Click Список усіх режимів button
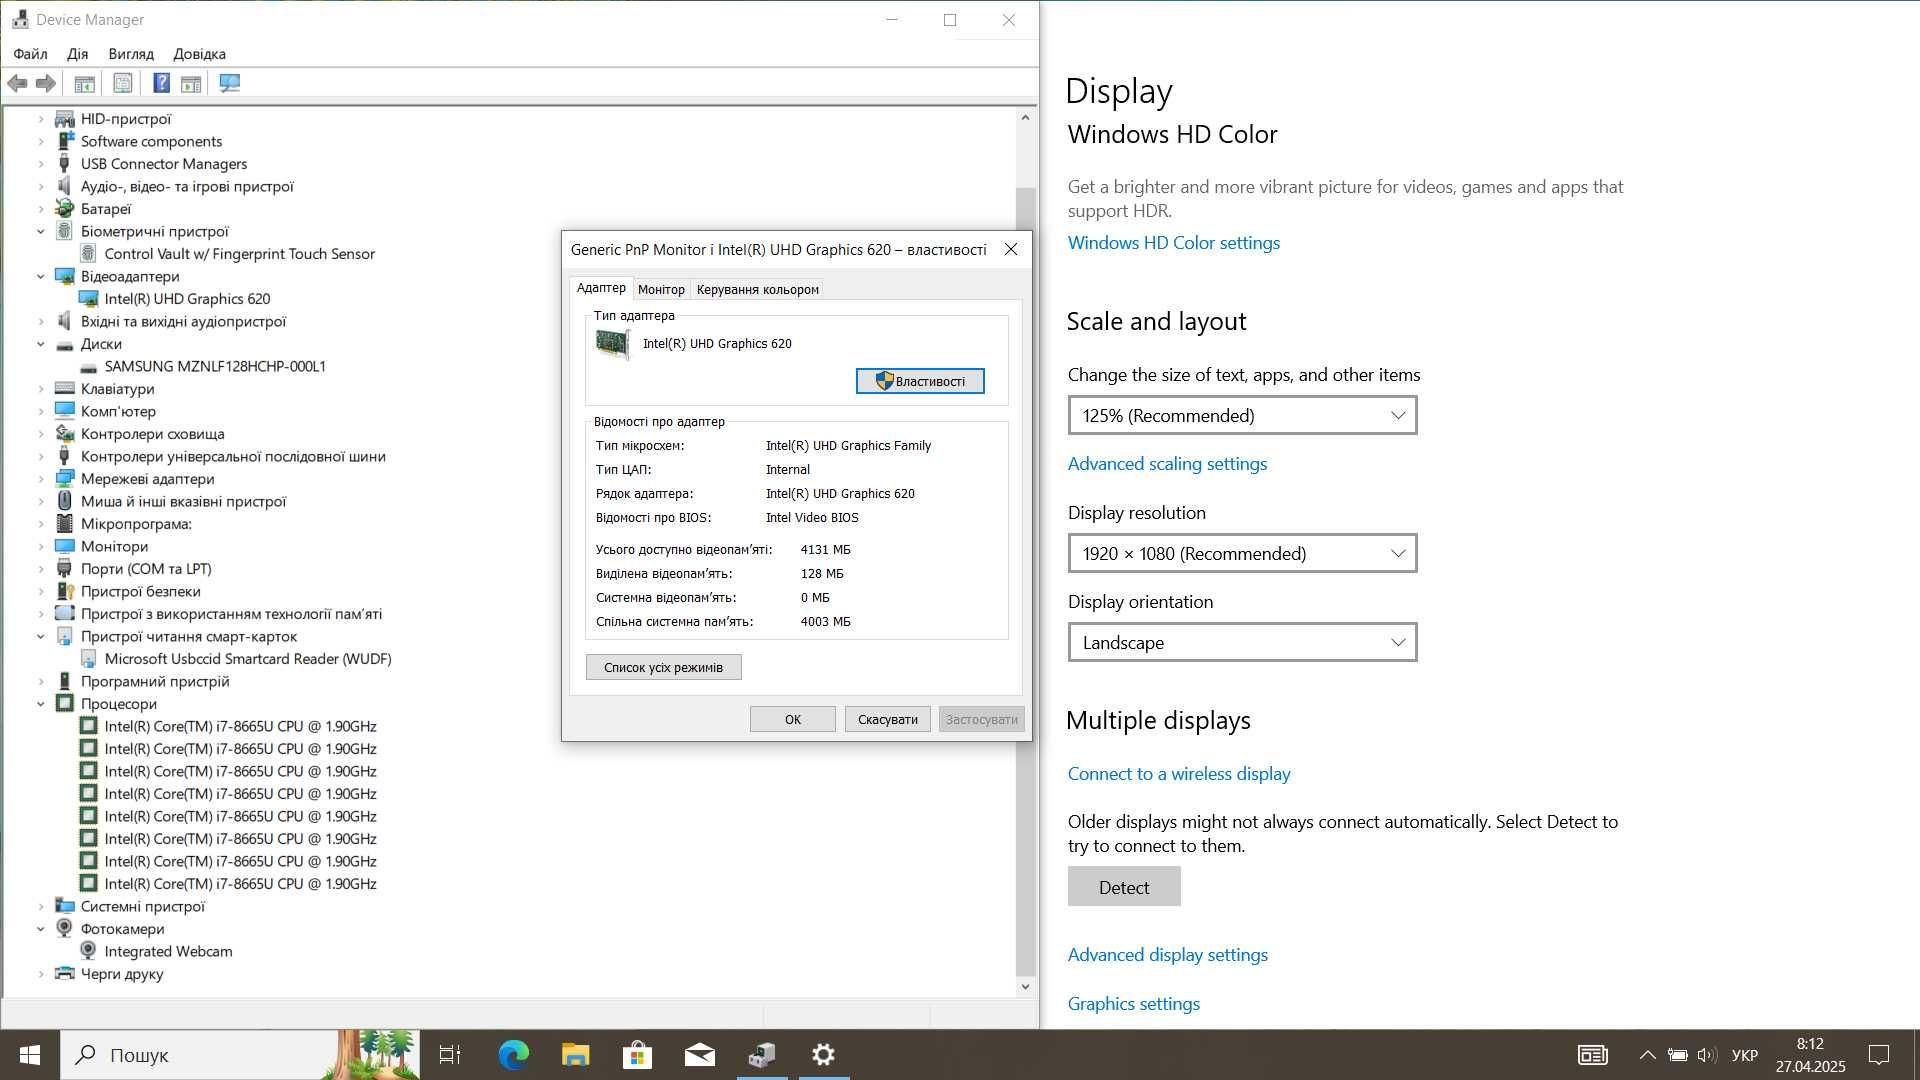The image size is (1920, 1080). (663, 667)
